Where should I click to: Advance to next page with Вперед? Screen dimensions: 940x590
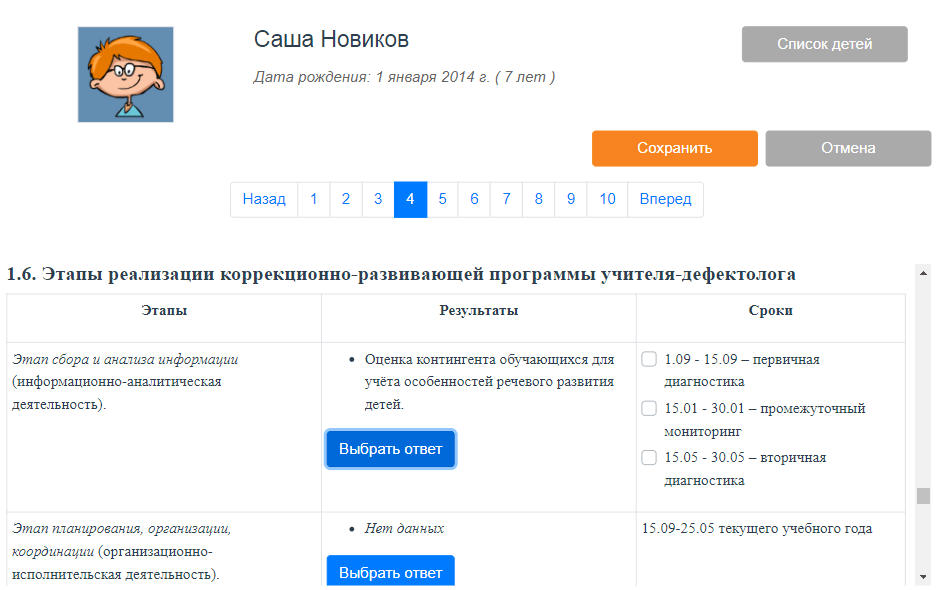665,199
